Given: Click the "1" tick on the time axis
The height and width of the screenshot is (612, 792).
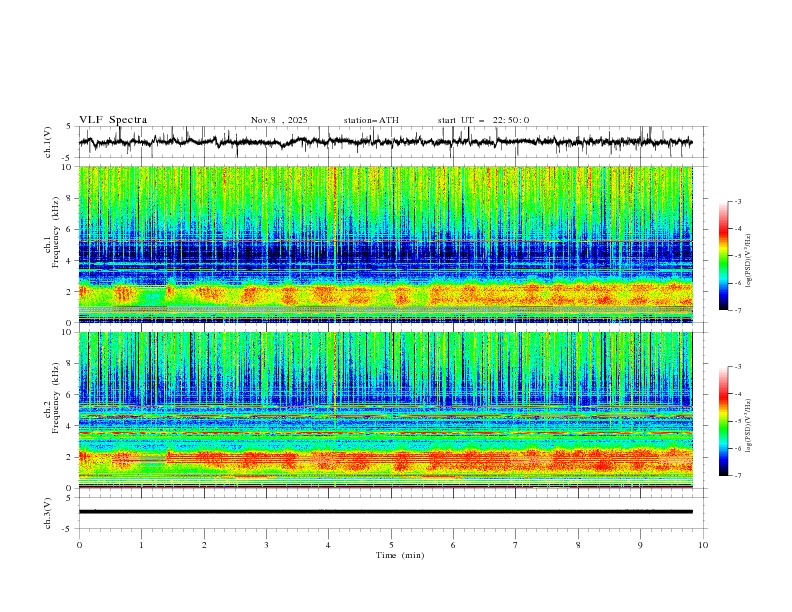Looking at the screenshot, I should (x=141, y=545).
